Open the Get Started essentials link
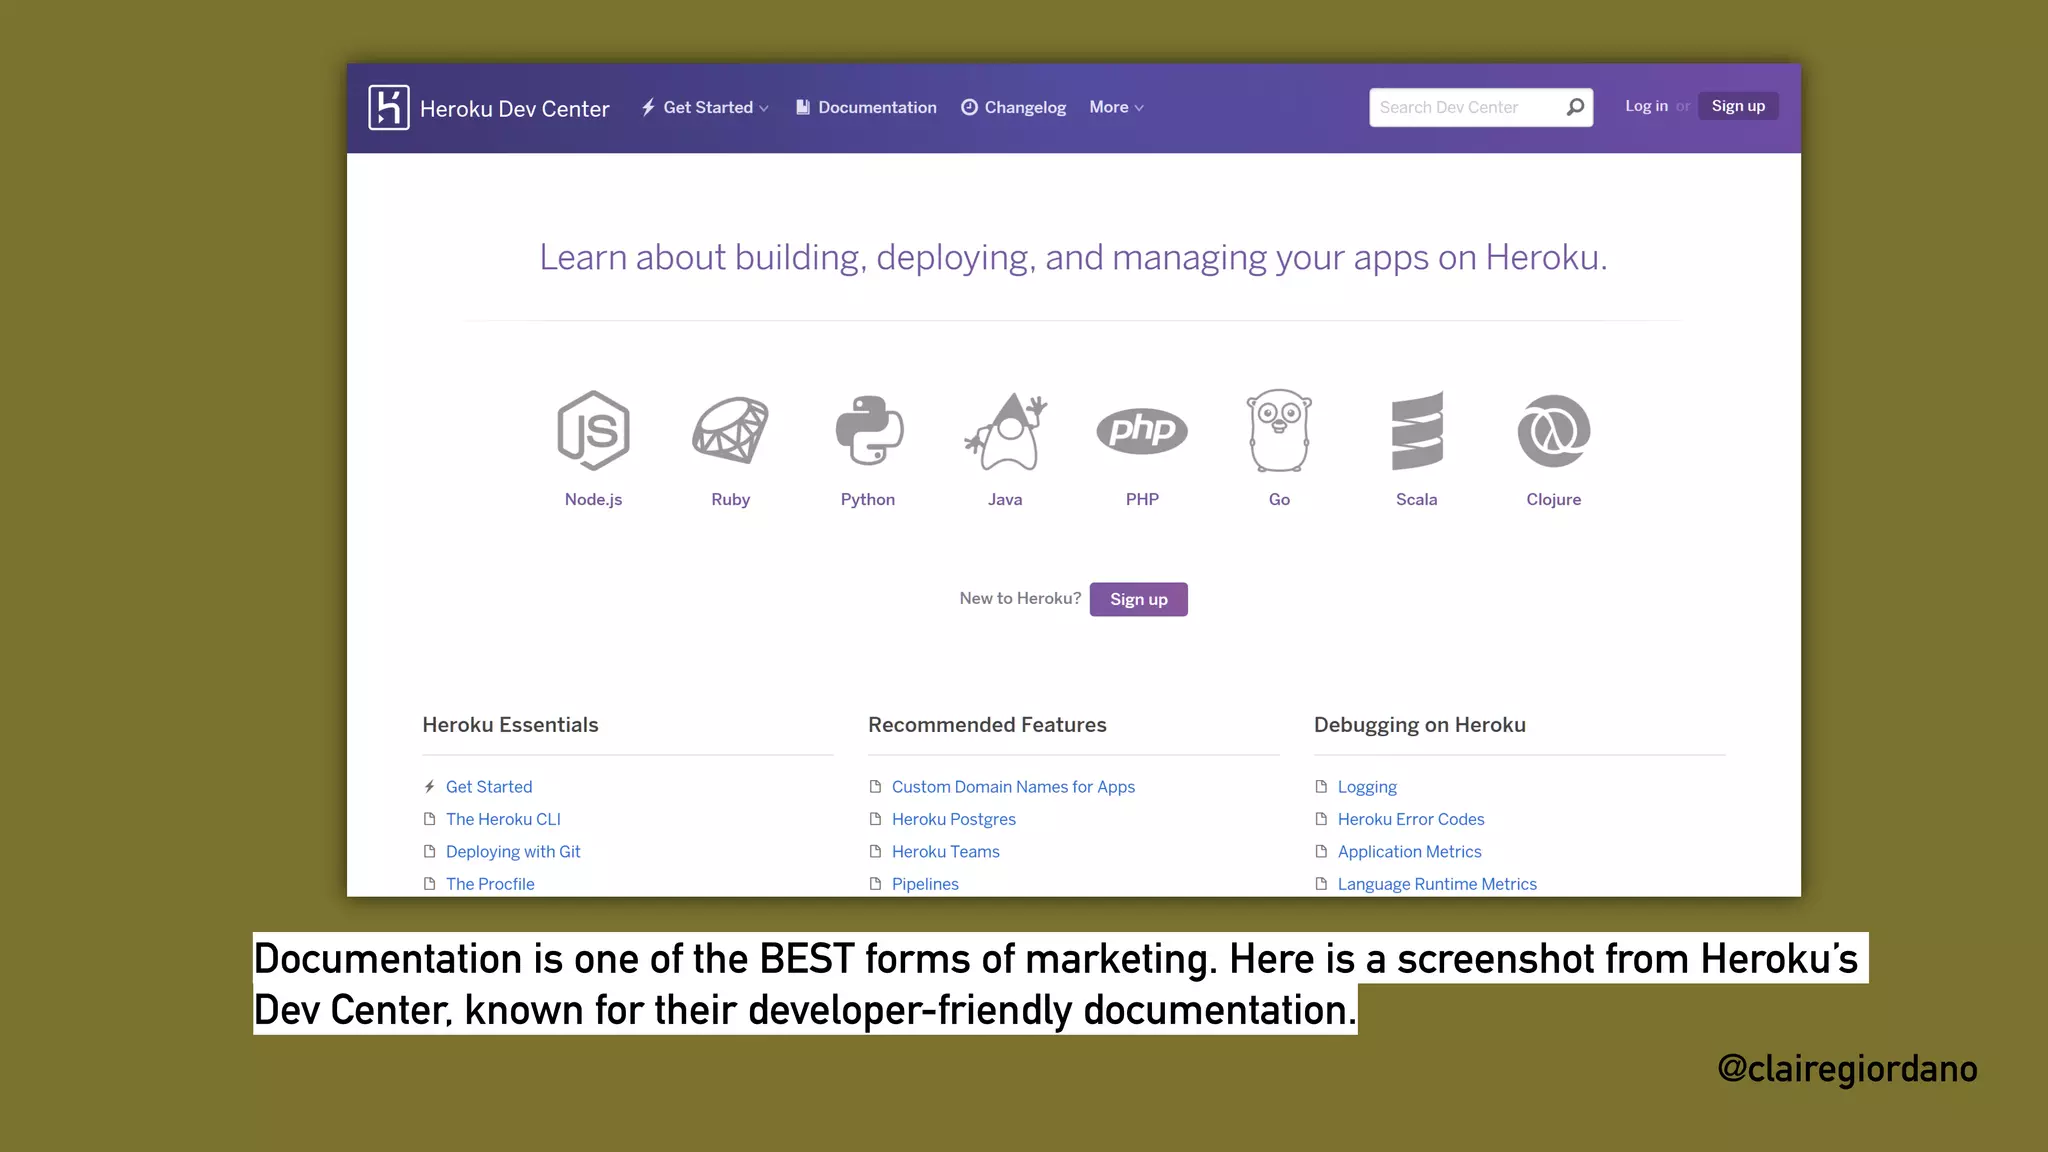The image size is (2048, 1152). click(x=489, y=787)
